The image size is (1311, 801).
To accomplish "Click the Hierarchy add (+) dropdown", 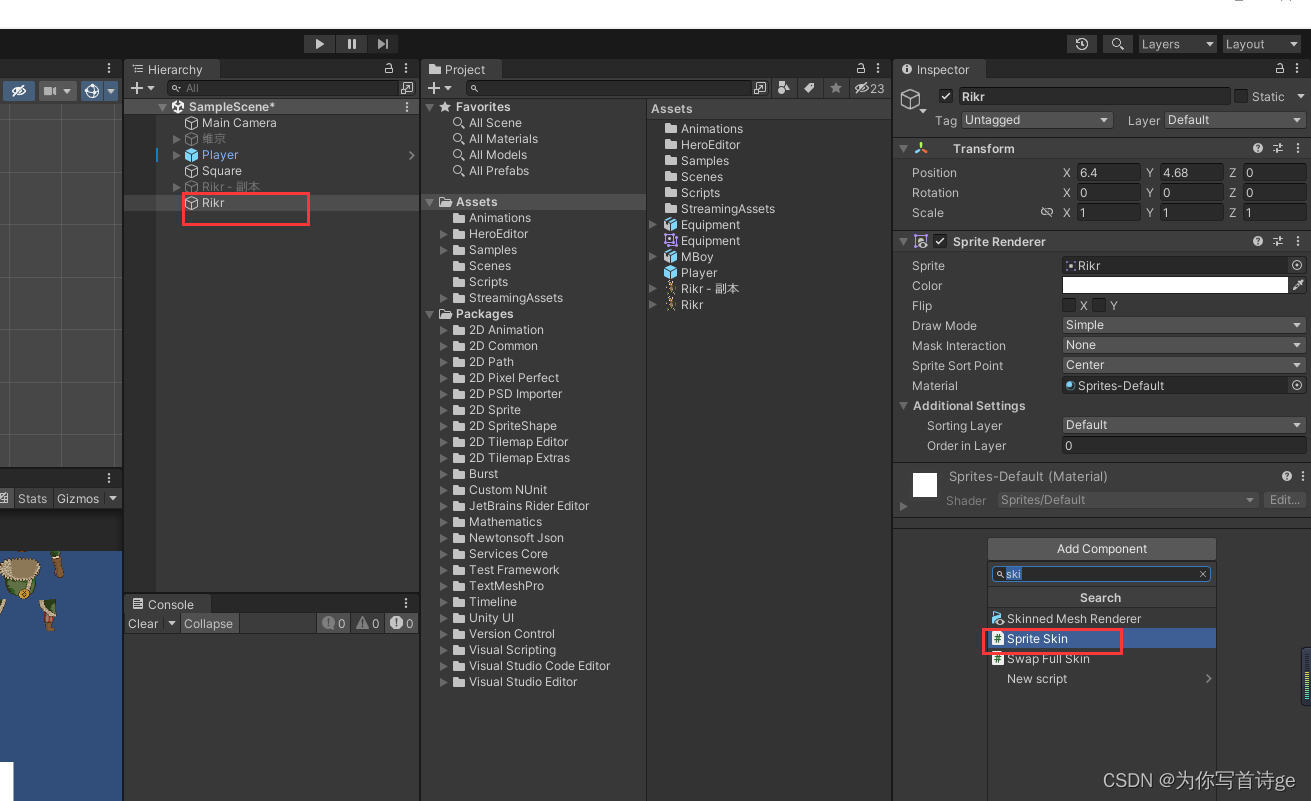I will (143, 88).
